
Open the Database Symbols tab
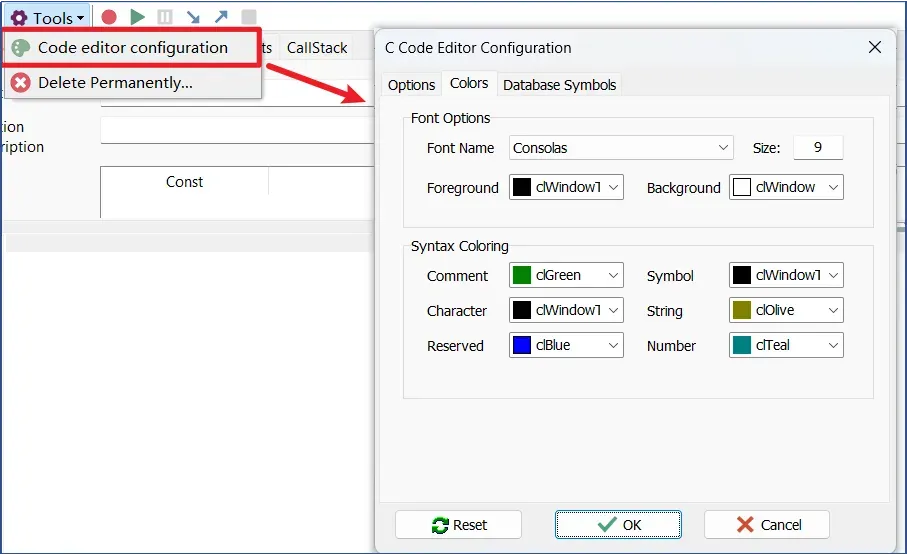click(x=559, y=85)
